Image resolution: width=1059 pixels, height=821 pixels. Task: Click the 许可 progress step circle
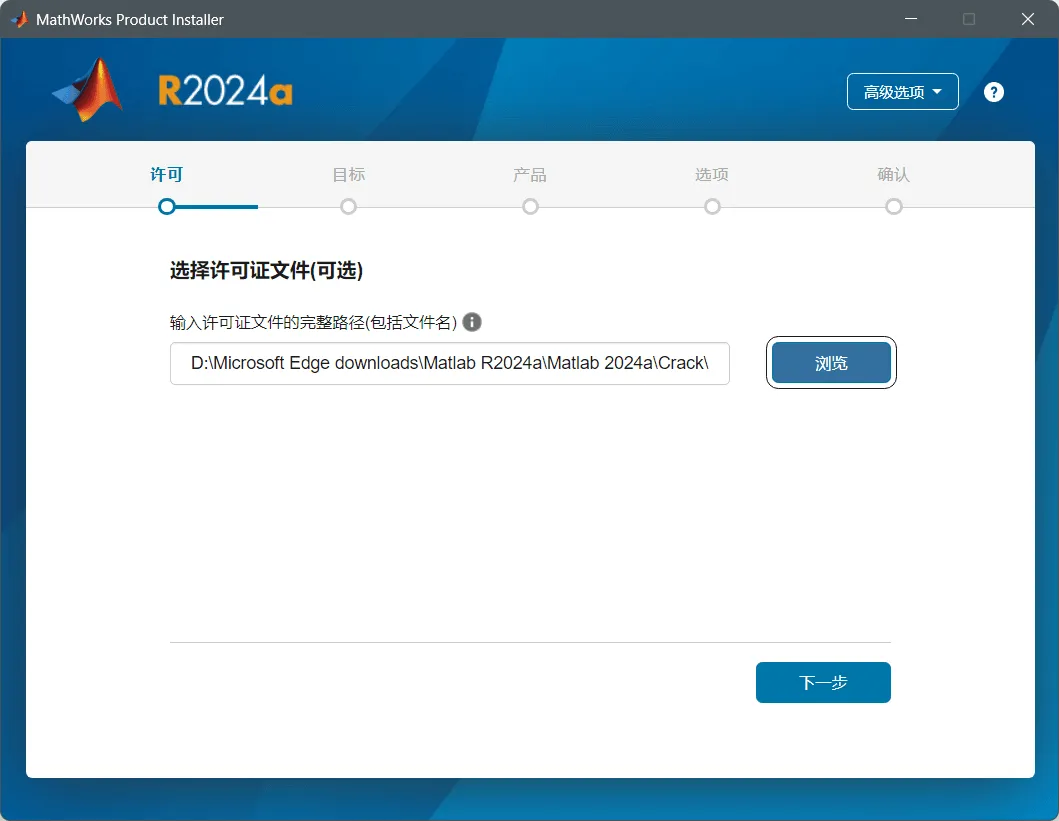point(167,207)
